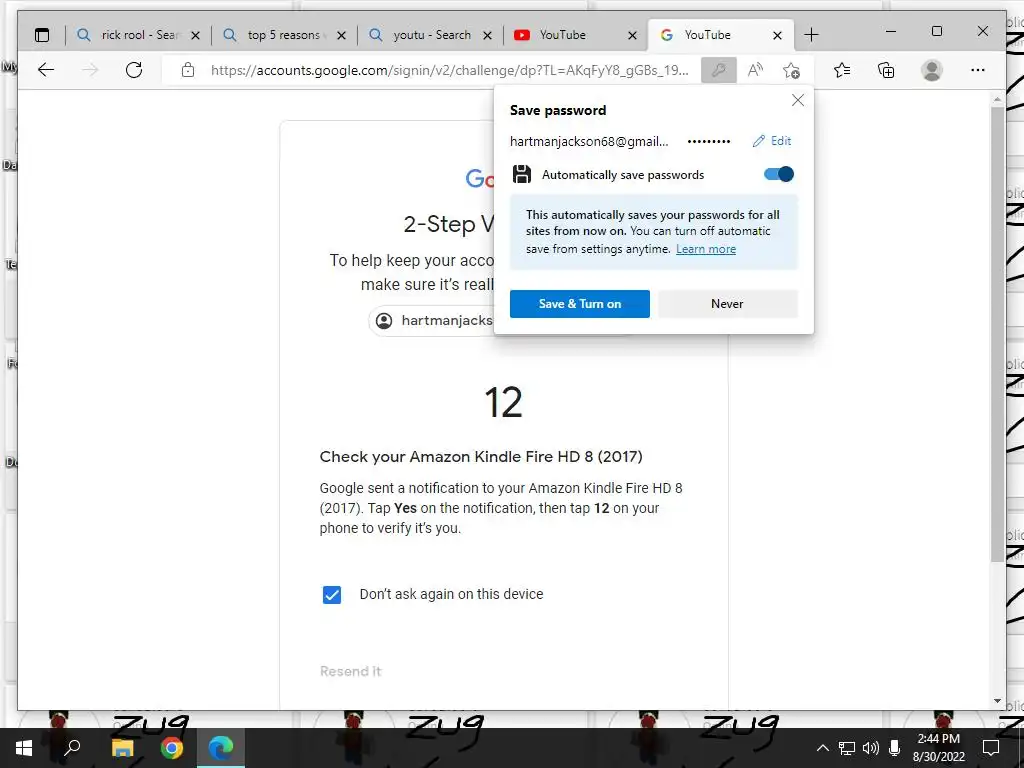
Task: Open Windows taskbar search
Action: (72, 748)
